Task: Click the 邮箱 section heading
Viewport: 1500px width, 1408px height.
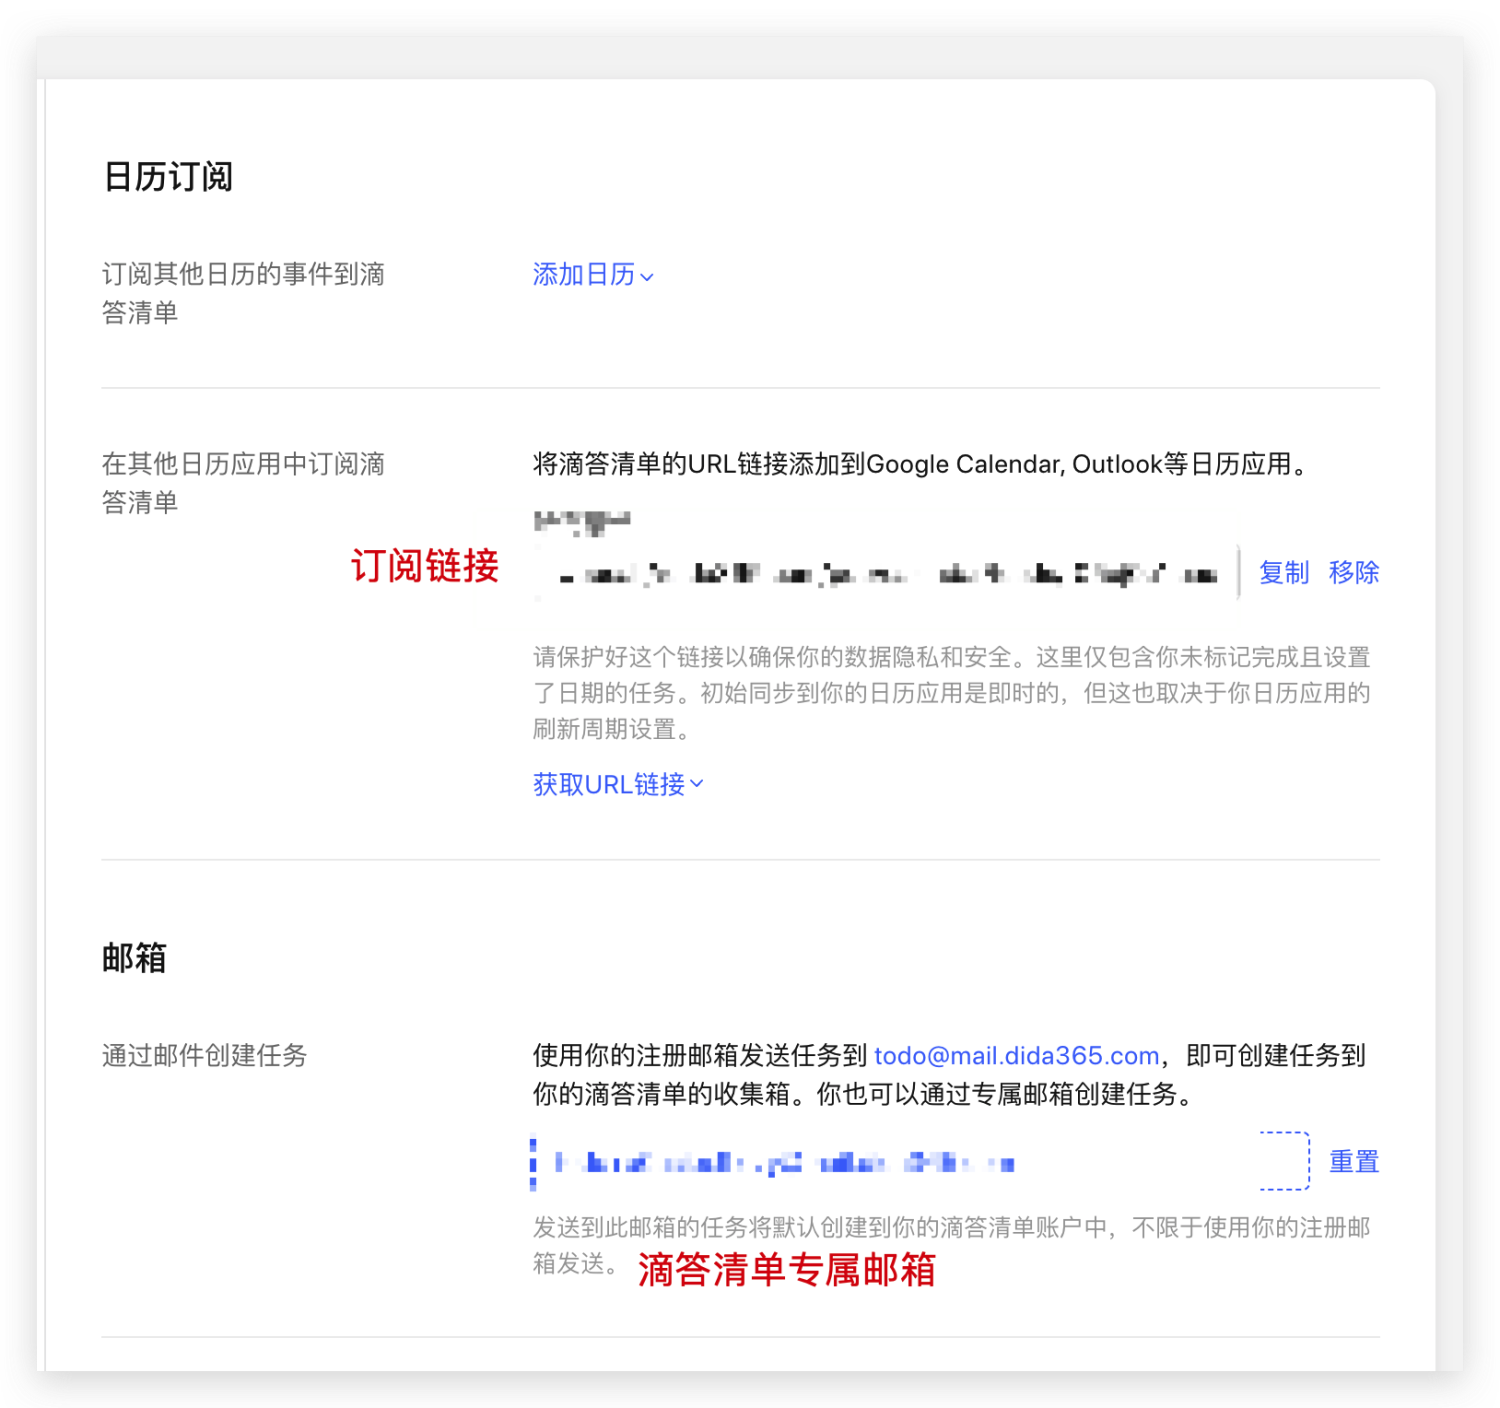Action: (134, 958)
